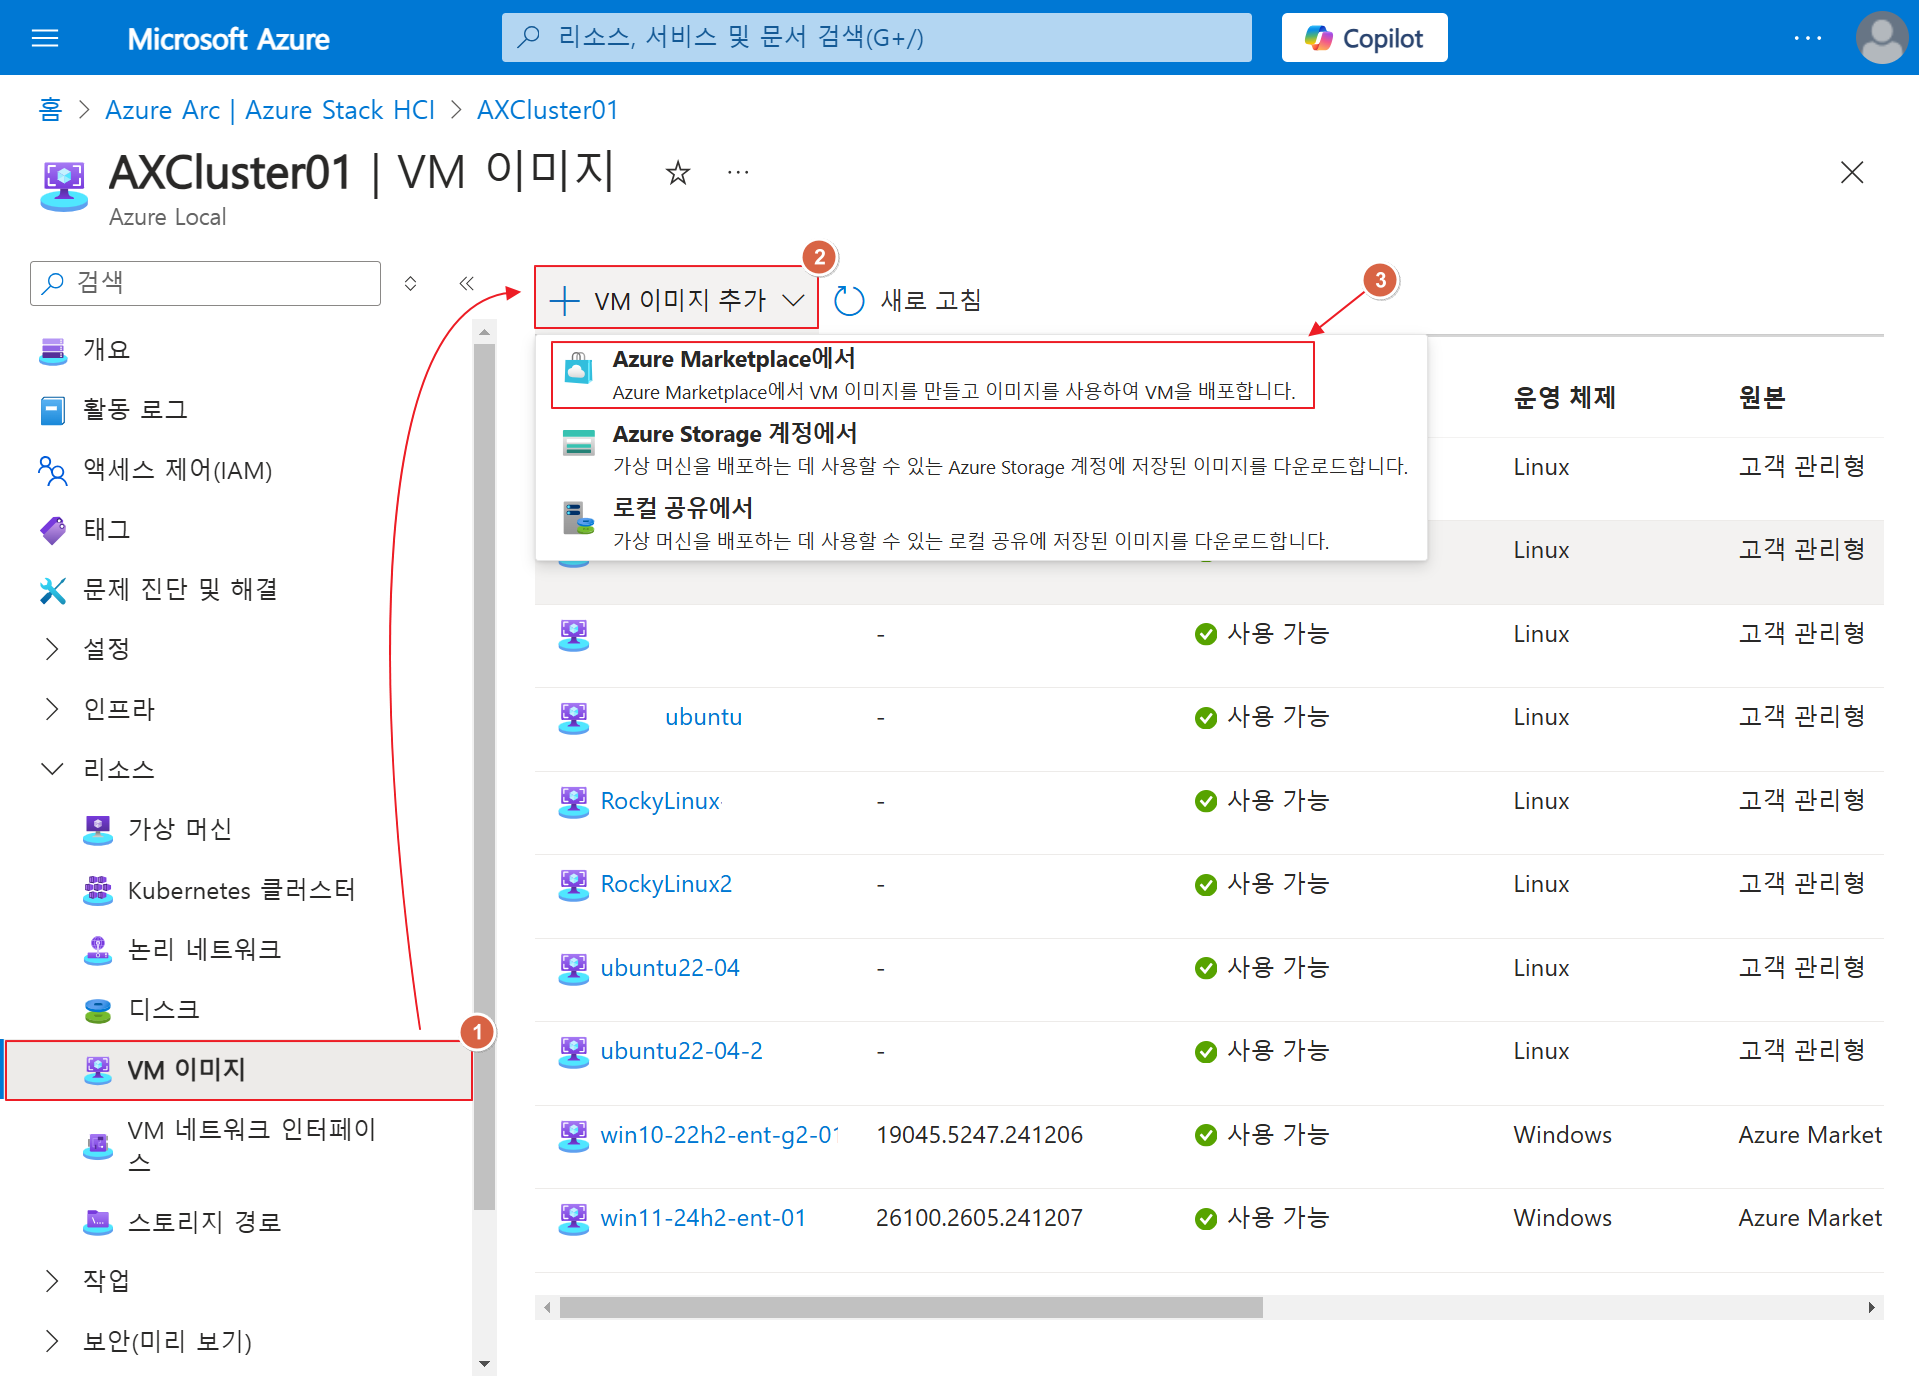1919x1376 pixels.
Task: Click the sidebar scroll-down arrow
Action: click(484, 1363)
